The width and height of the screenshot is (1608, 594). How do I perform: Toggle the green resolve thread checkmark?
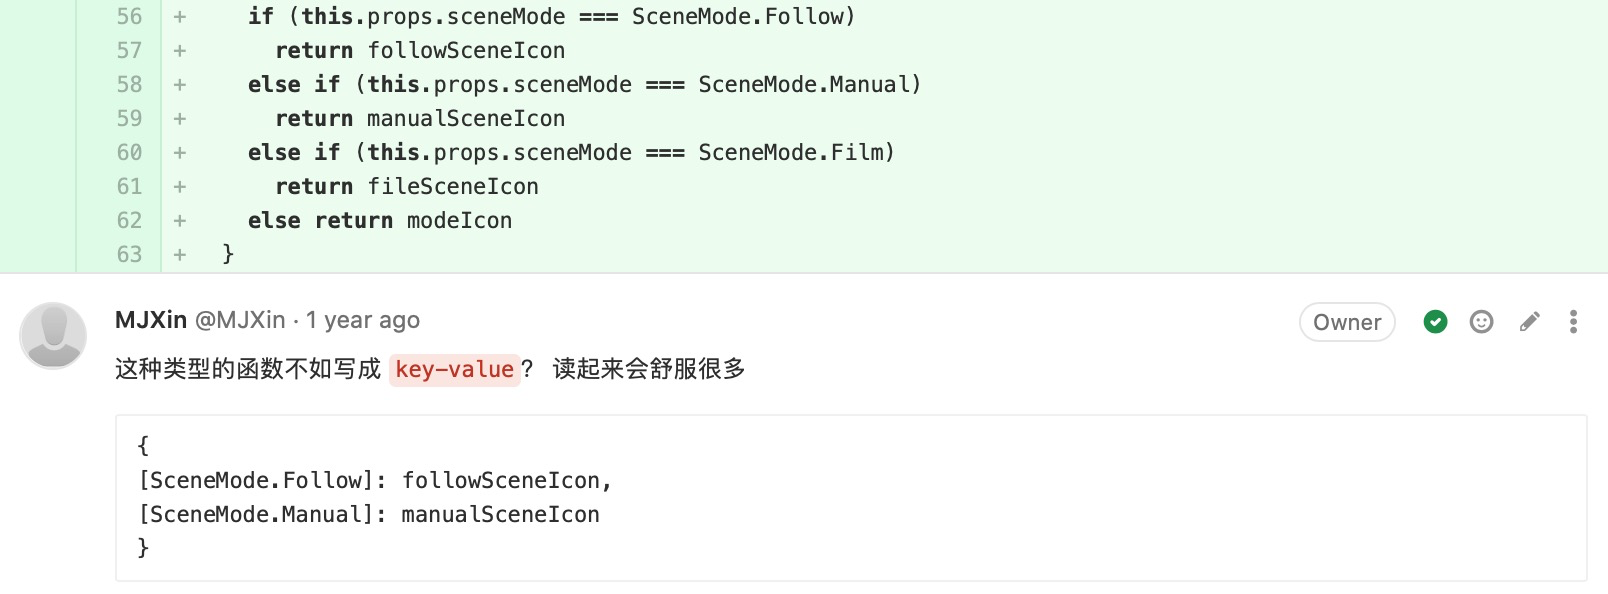click(x=1435, y=322)
